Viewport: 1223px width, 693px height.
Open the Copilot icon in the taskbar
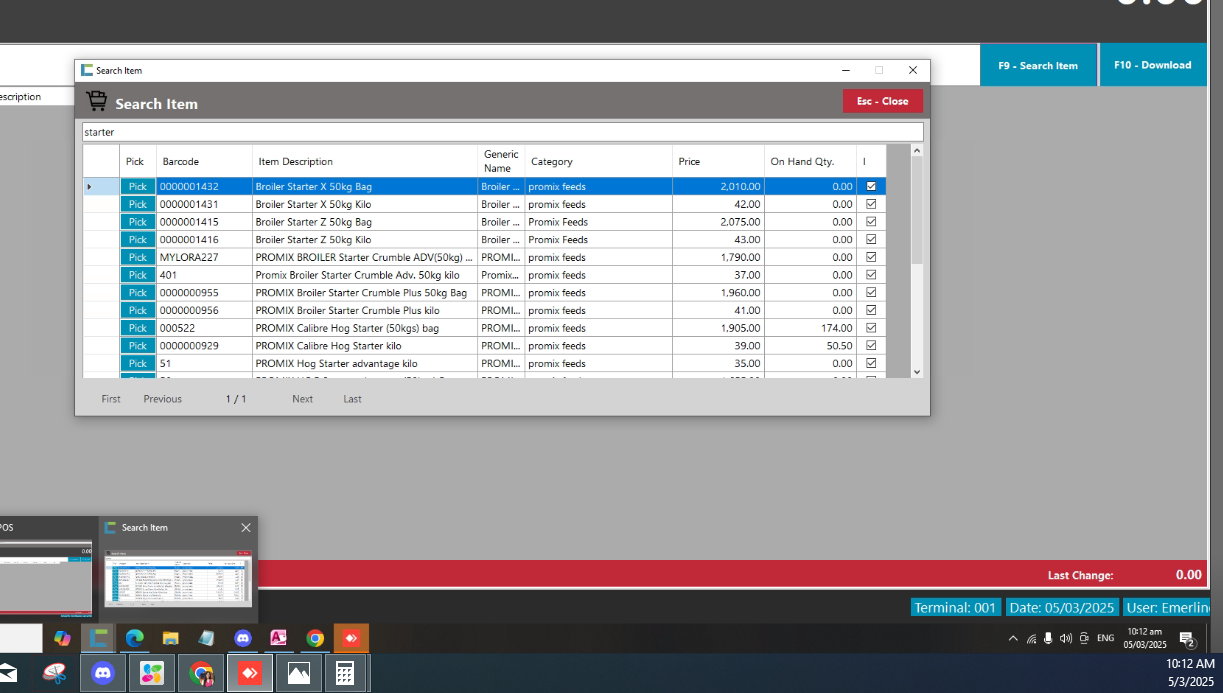tap(62, 638)
